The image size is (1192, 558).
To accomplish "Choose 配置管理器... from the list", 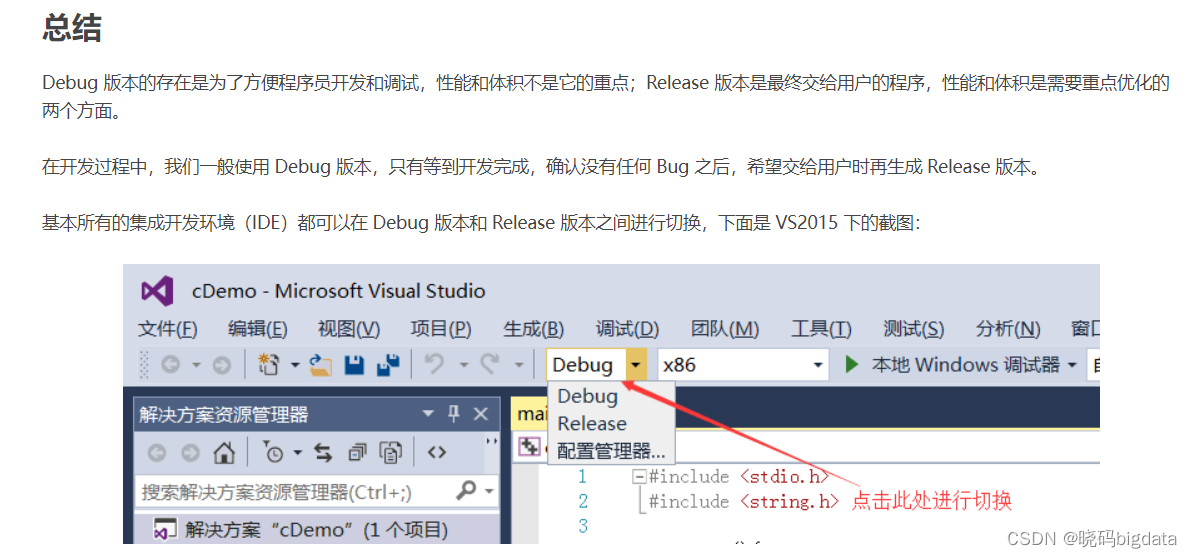I will pos(611,451).
